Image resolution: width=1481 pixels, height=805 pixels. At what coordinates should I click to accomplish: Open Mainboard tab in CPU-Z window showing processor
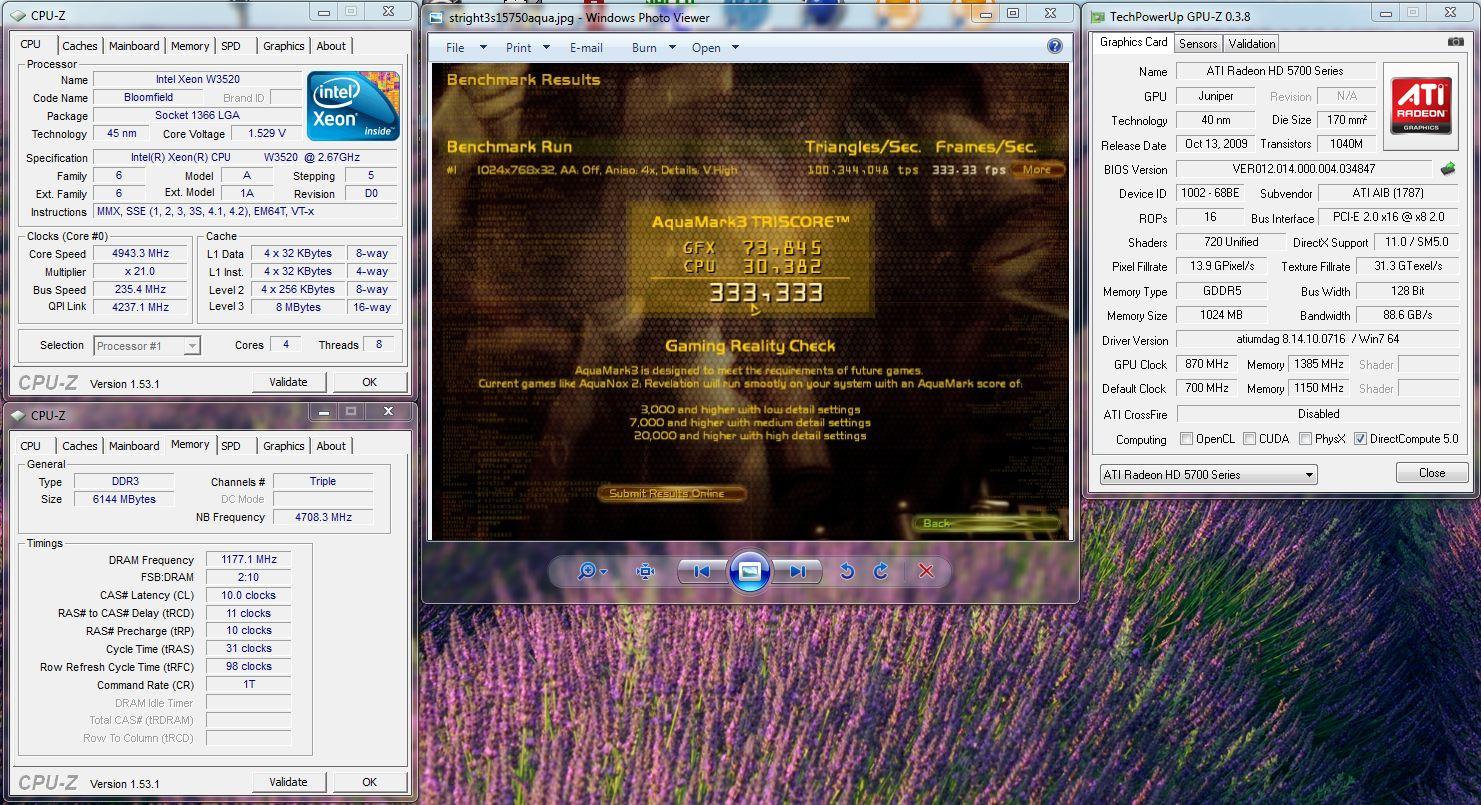(x=134, y=46)
